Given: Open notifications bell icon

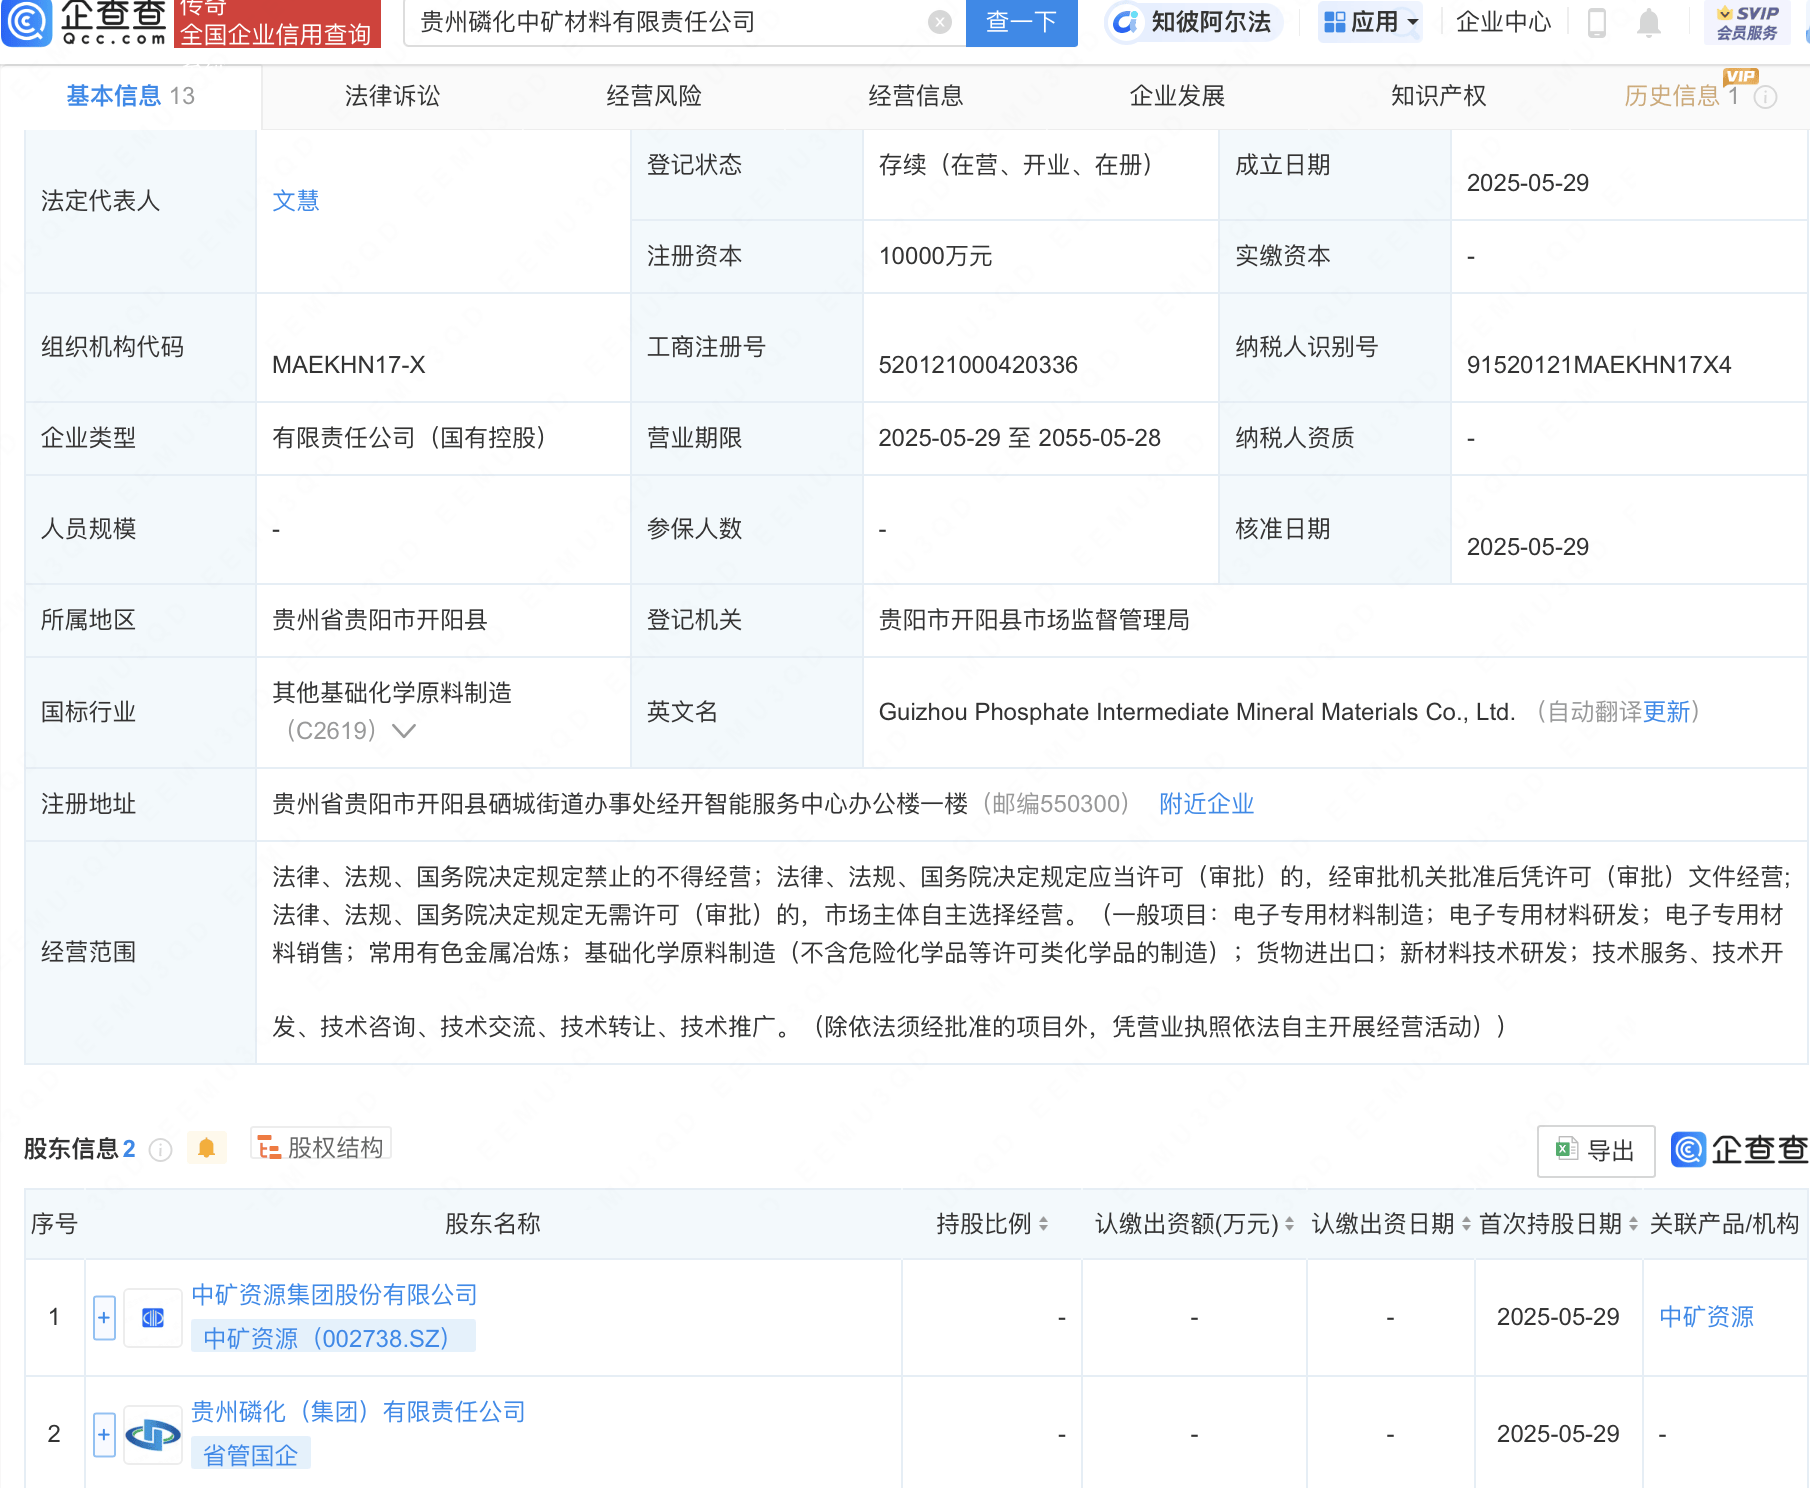Looking at the screenshot, I should coord(1649,22).
